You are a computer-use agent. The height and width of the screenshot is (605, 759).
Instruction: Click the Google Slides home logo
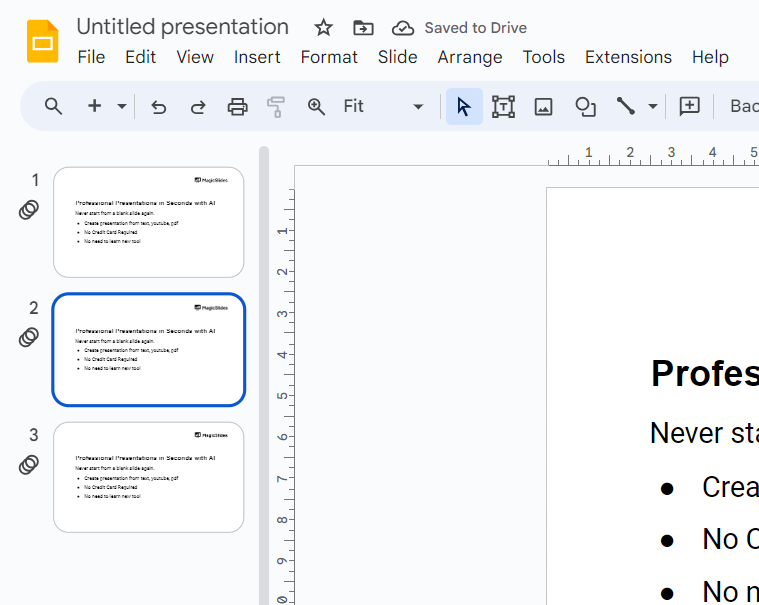click(42, 42)
